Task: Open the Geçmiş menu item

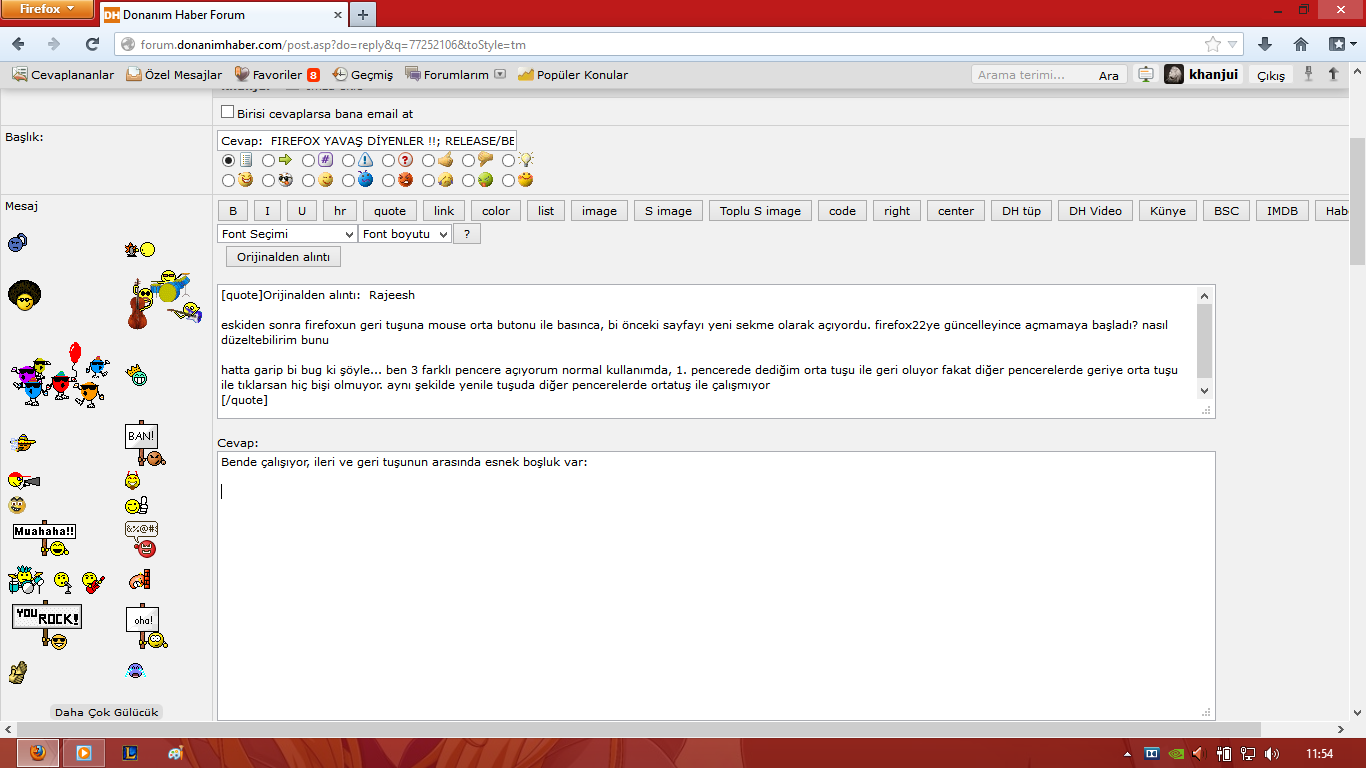Action: [363, 75]
